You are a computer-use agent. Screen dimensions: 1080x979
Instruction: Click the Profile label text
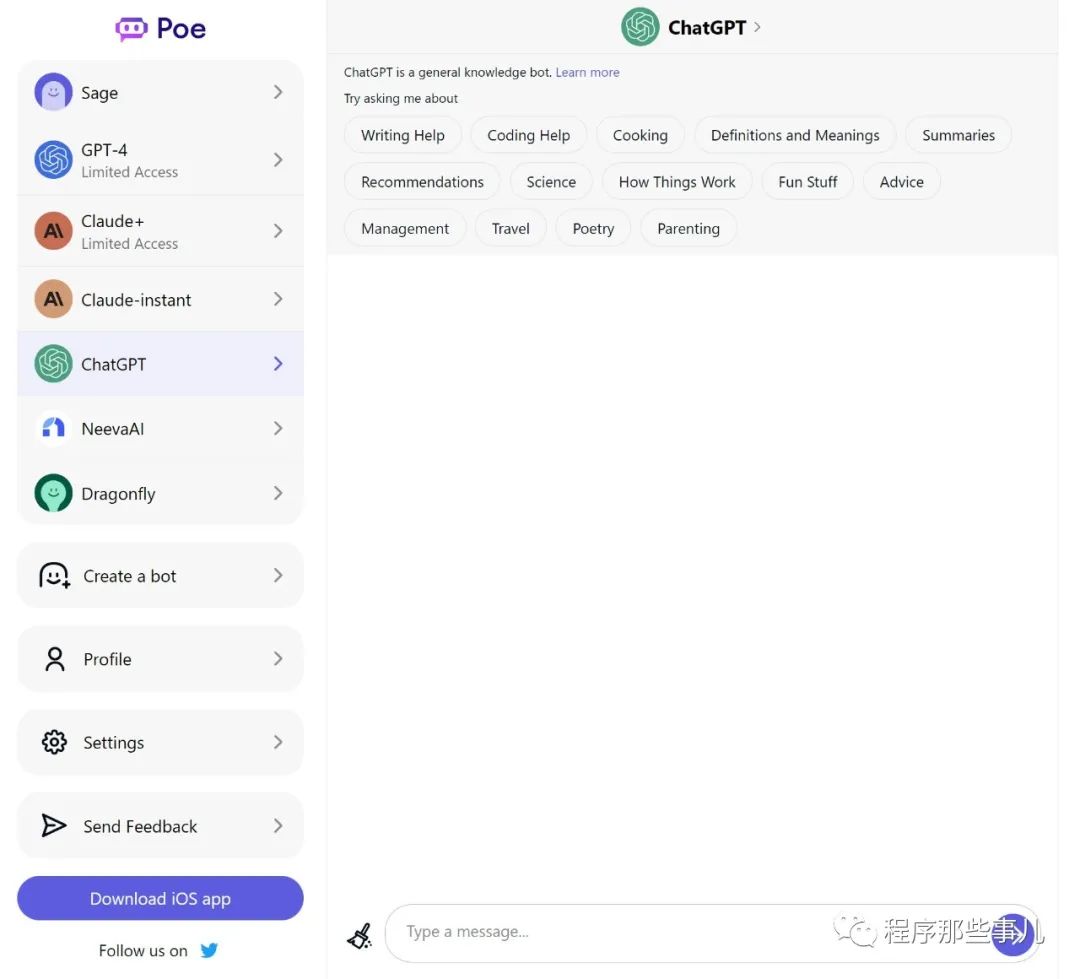[107, 659]
